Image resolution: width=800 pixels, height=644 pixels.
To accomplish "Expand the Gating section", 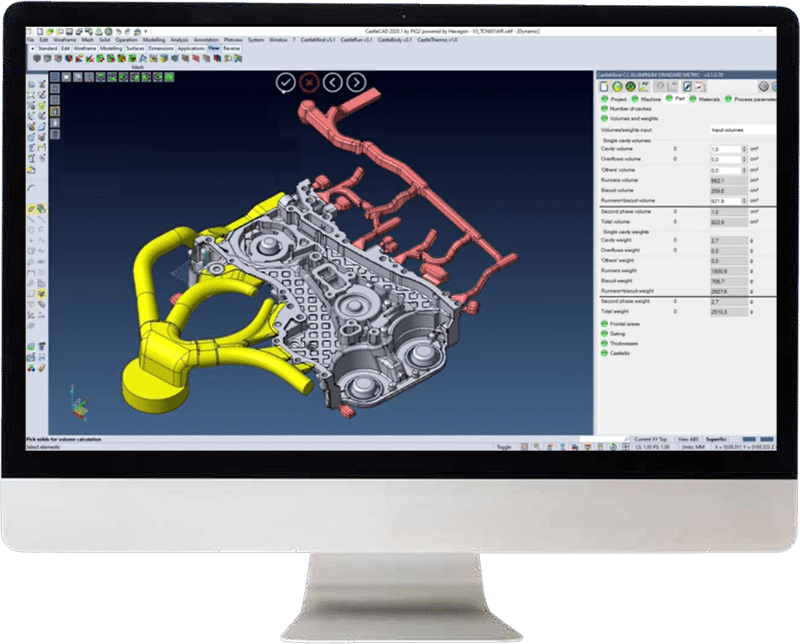I will [x=604, y=332].
